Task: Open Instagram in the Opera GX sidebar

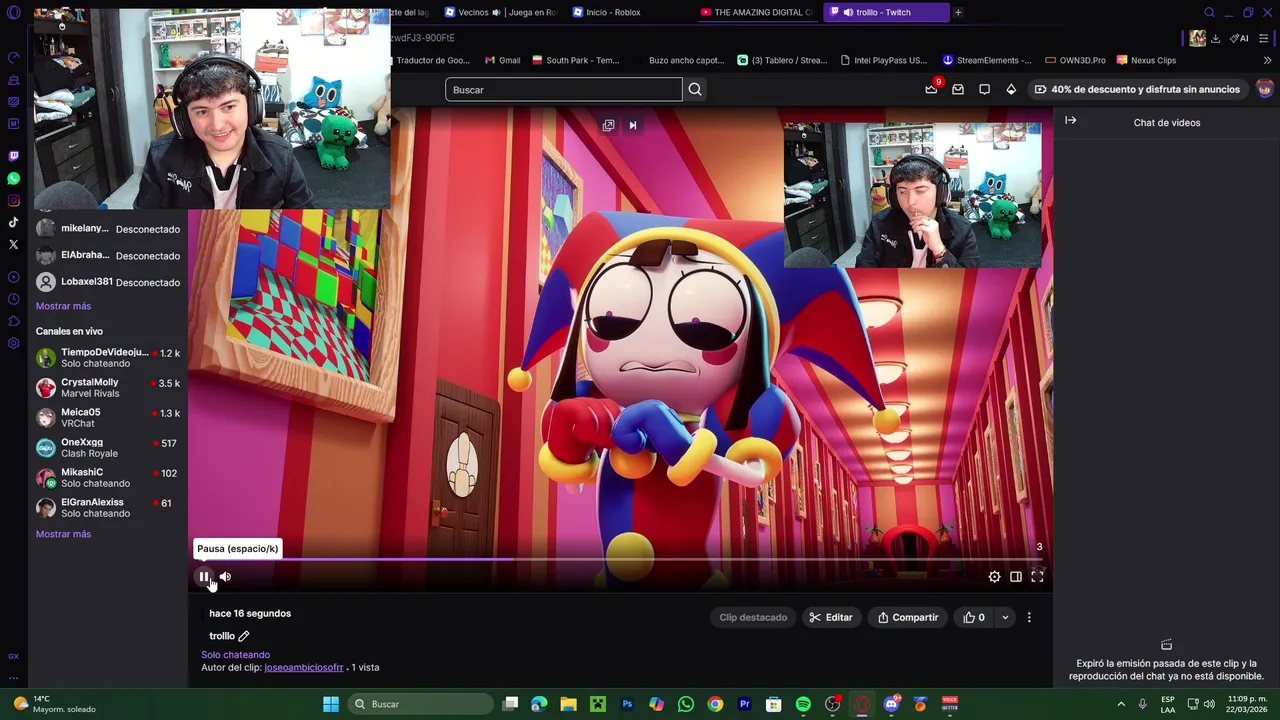Action: tap(13, 200)
